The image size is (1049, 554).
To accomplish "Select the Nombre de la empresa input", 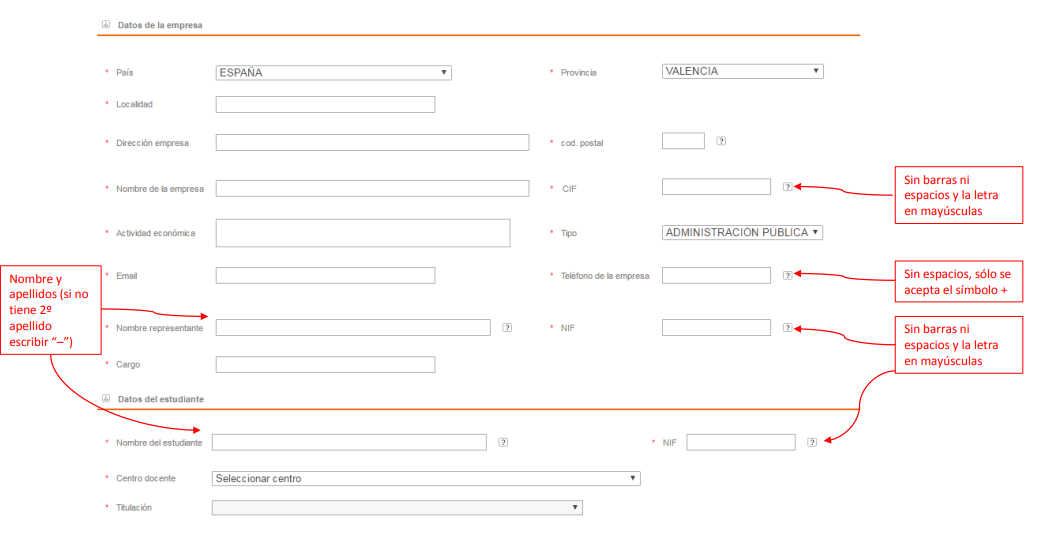I will click(372, 188).
